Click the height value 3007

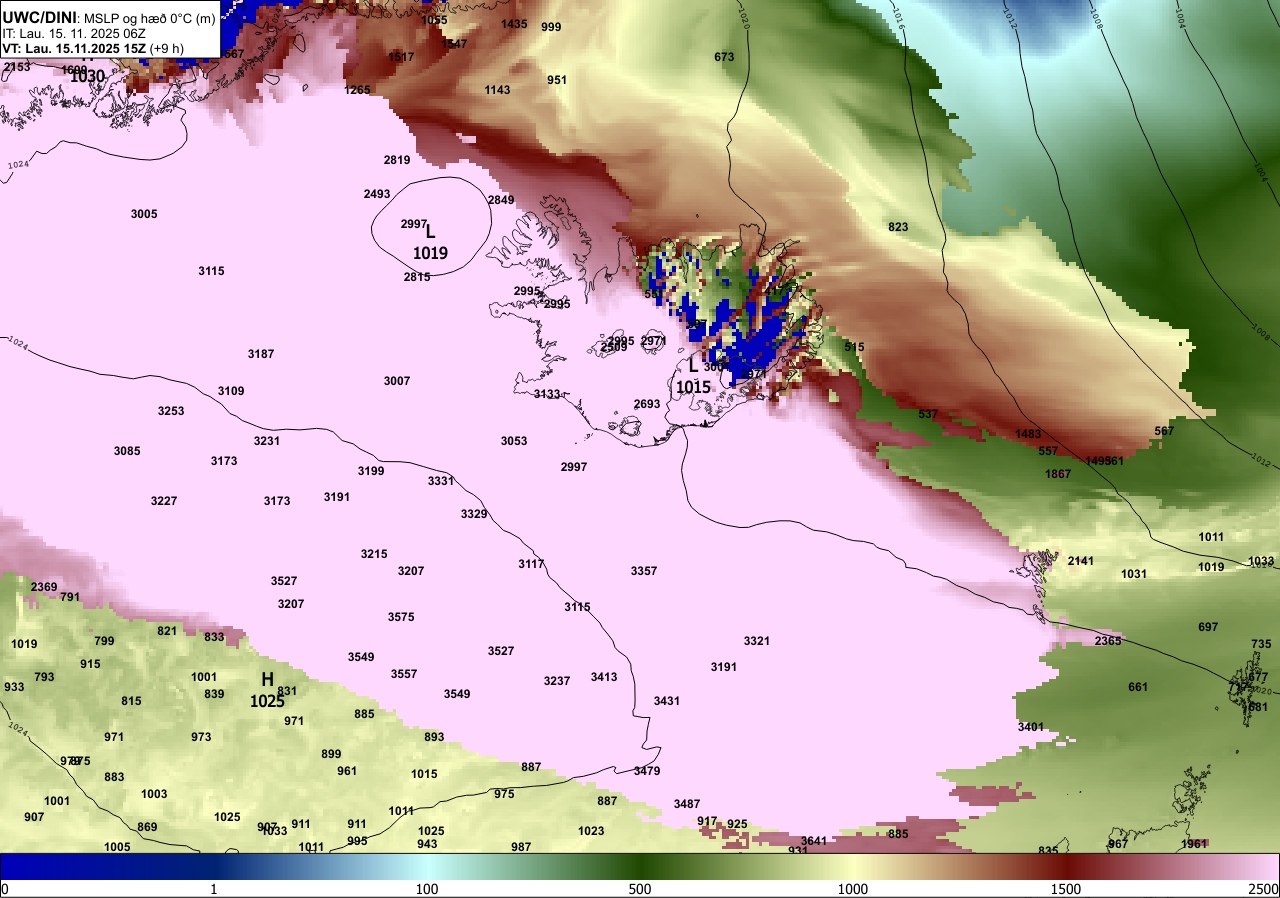[397, 381]
